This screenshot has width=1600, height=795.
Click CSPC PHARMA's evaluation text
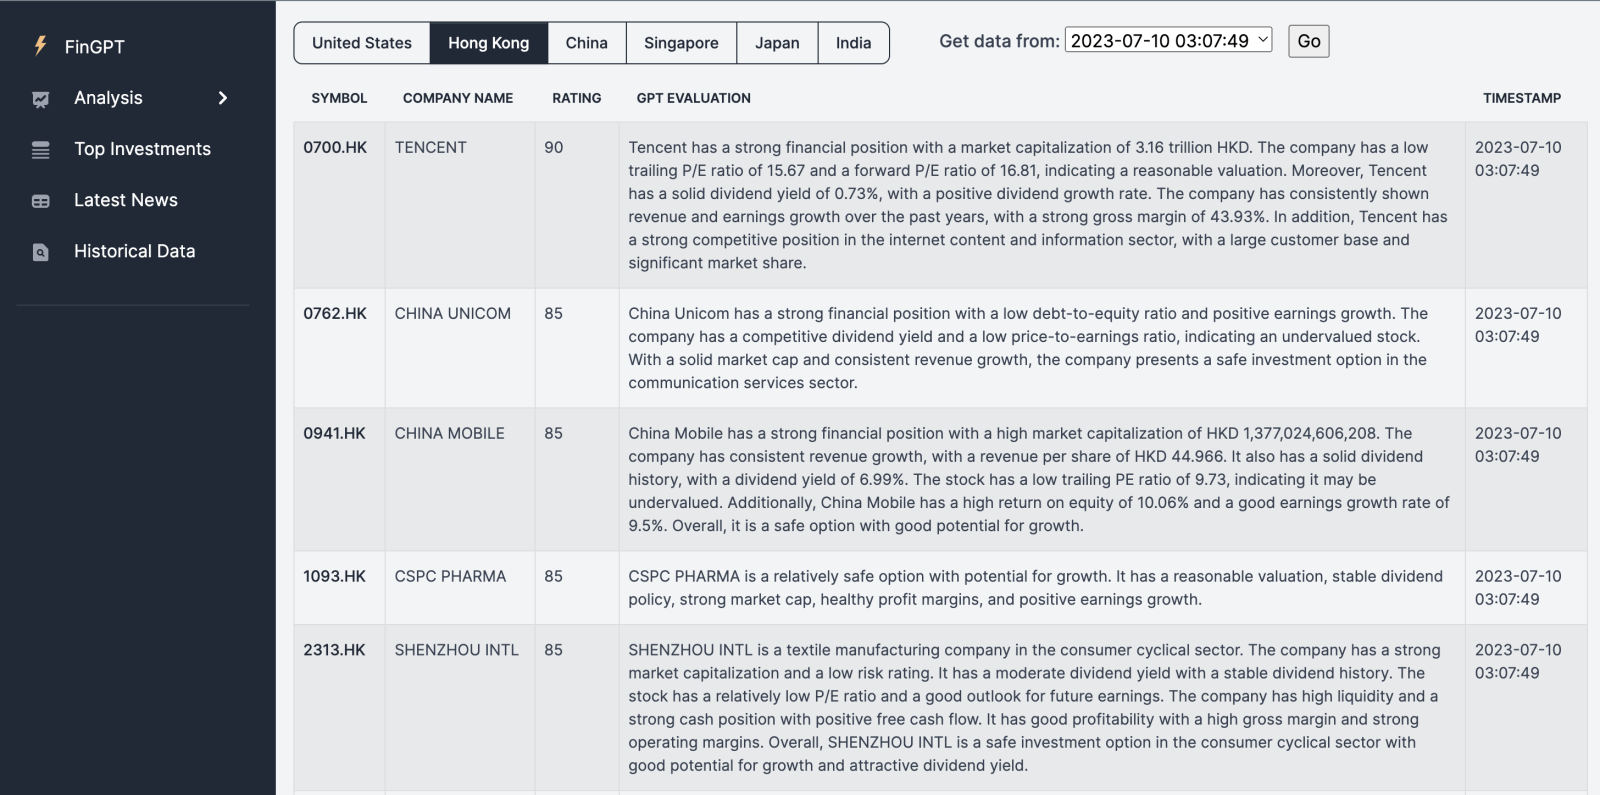[x=1035, y=588]
